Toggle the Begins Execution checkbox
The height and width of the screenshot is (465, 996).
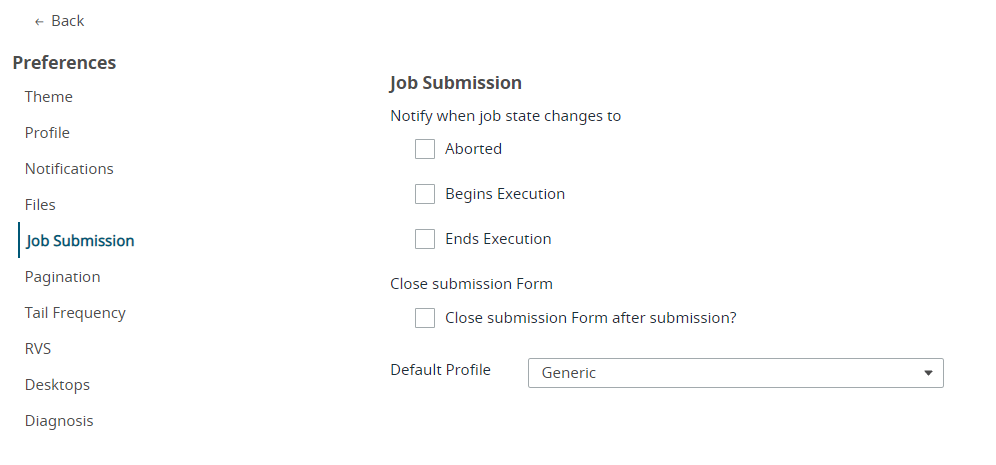425,194
